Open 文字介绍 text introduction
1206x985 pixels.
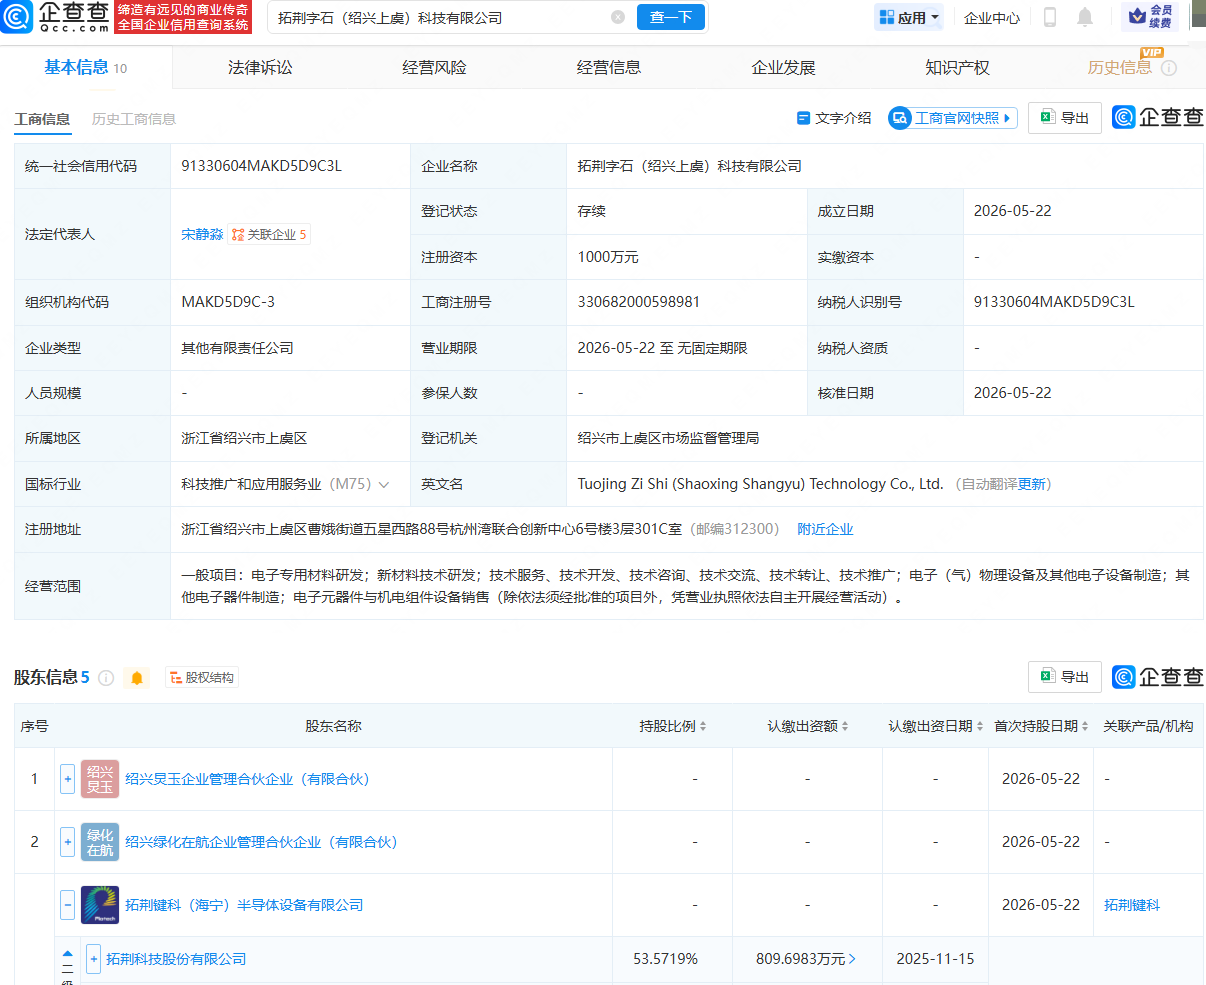834,118
